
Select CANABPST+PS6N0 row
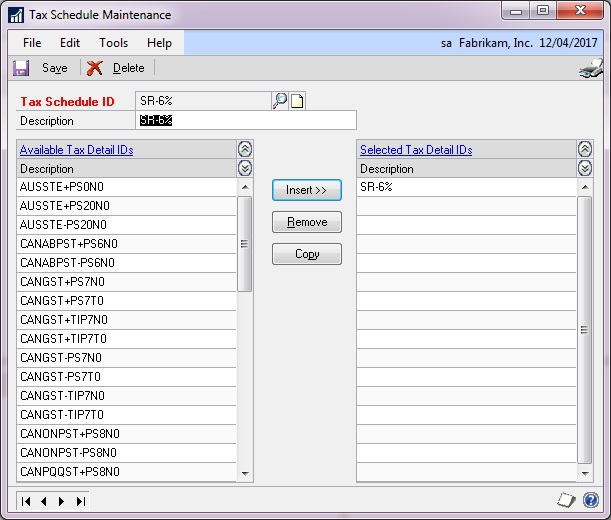click(x=127, y=244)
